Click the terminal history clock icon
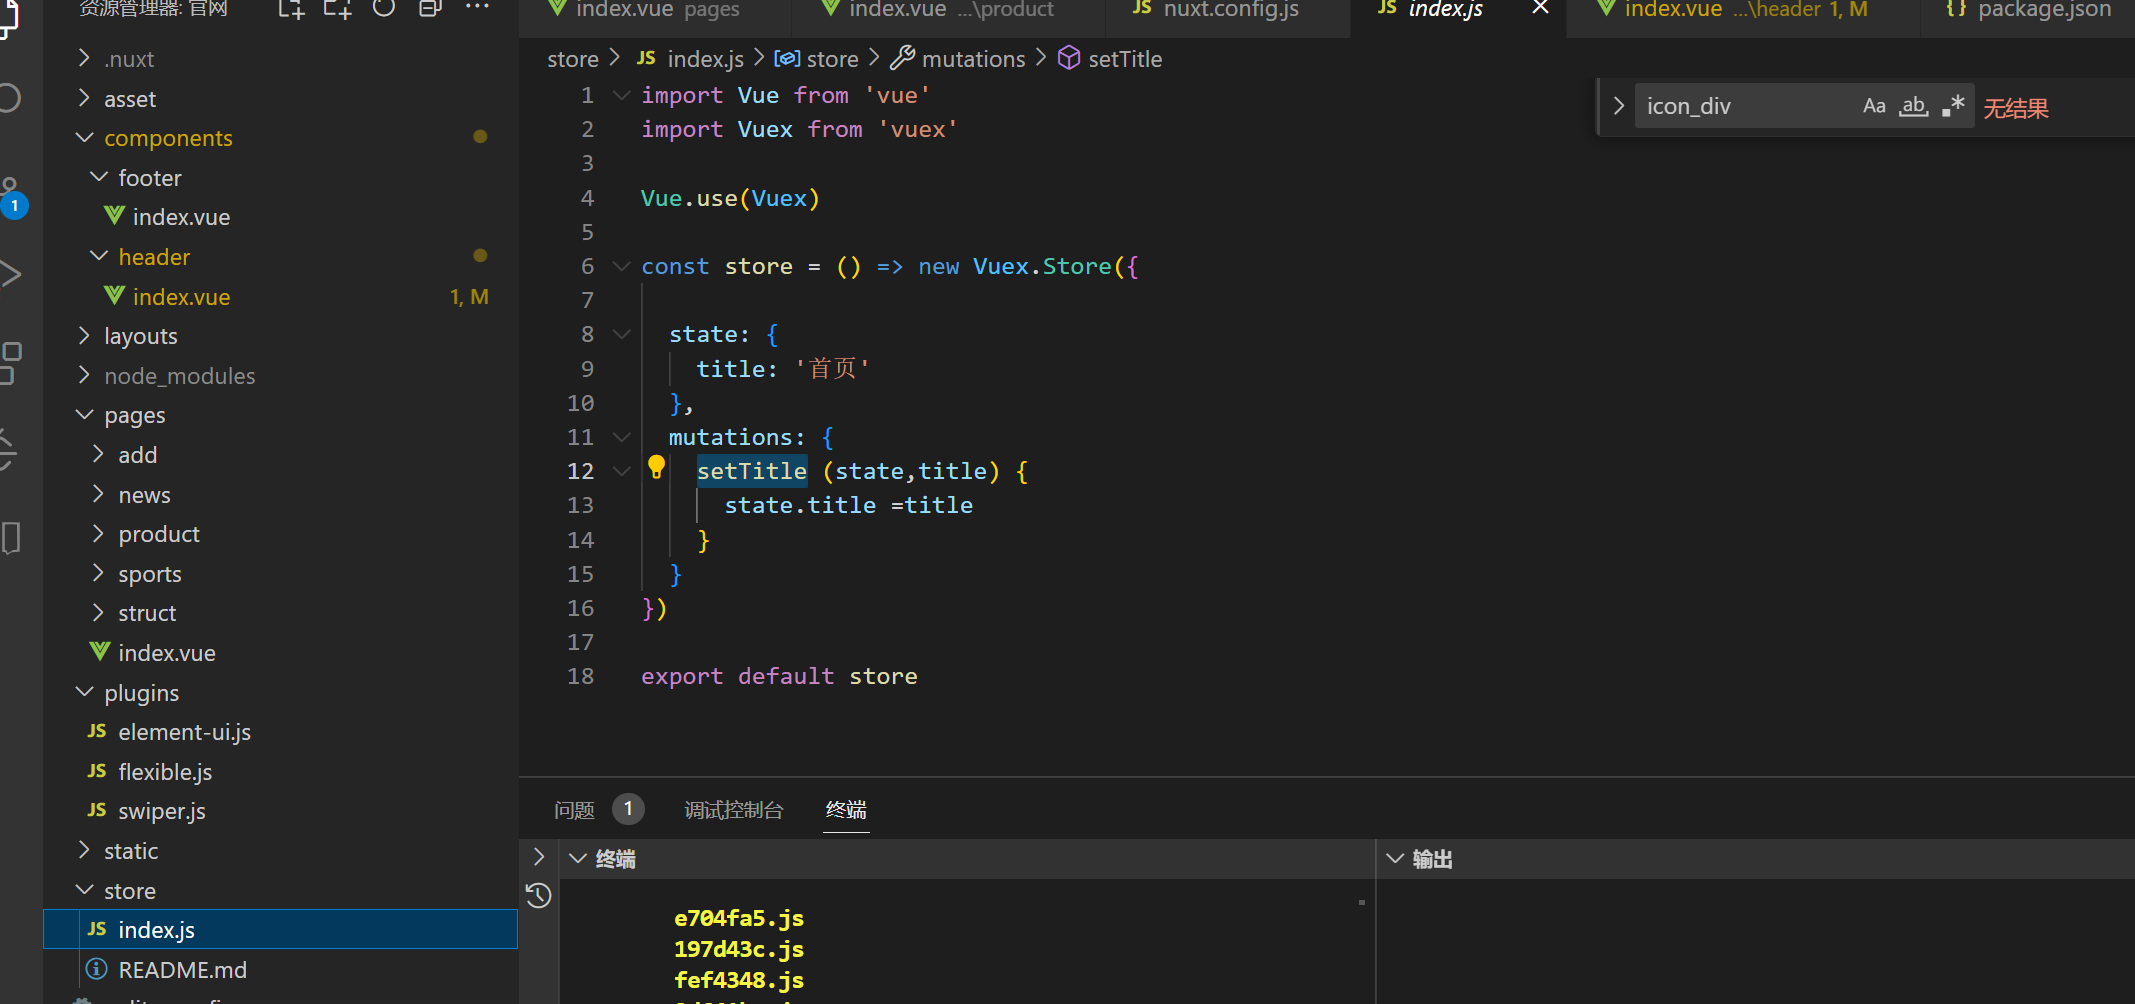The height and width of the screenshot is (1004, 2135). coord(538,895)
